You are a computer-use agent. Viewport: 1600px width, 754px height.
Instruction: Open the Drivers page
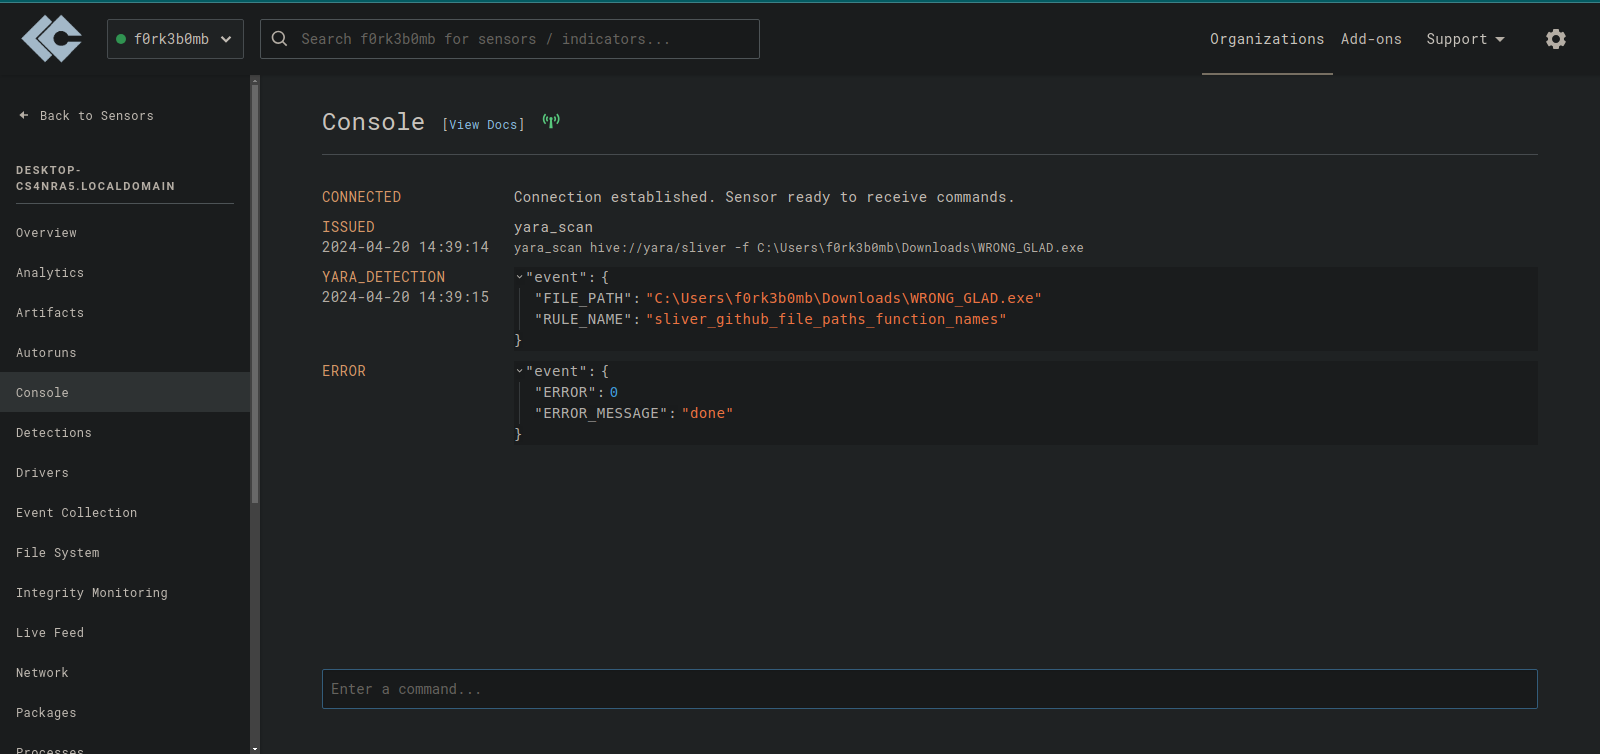click(x=42, y=473)
